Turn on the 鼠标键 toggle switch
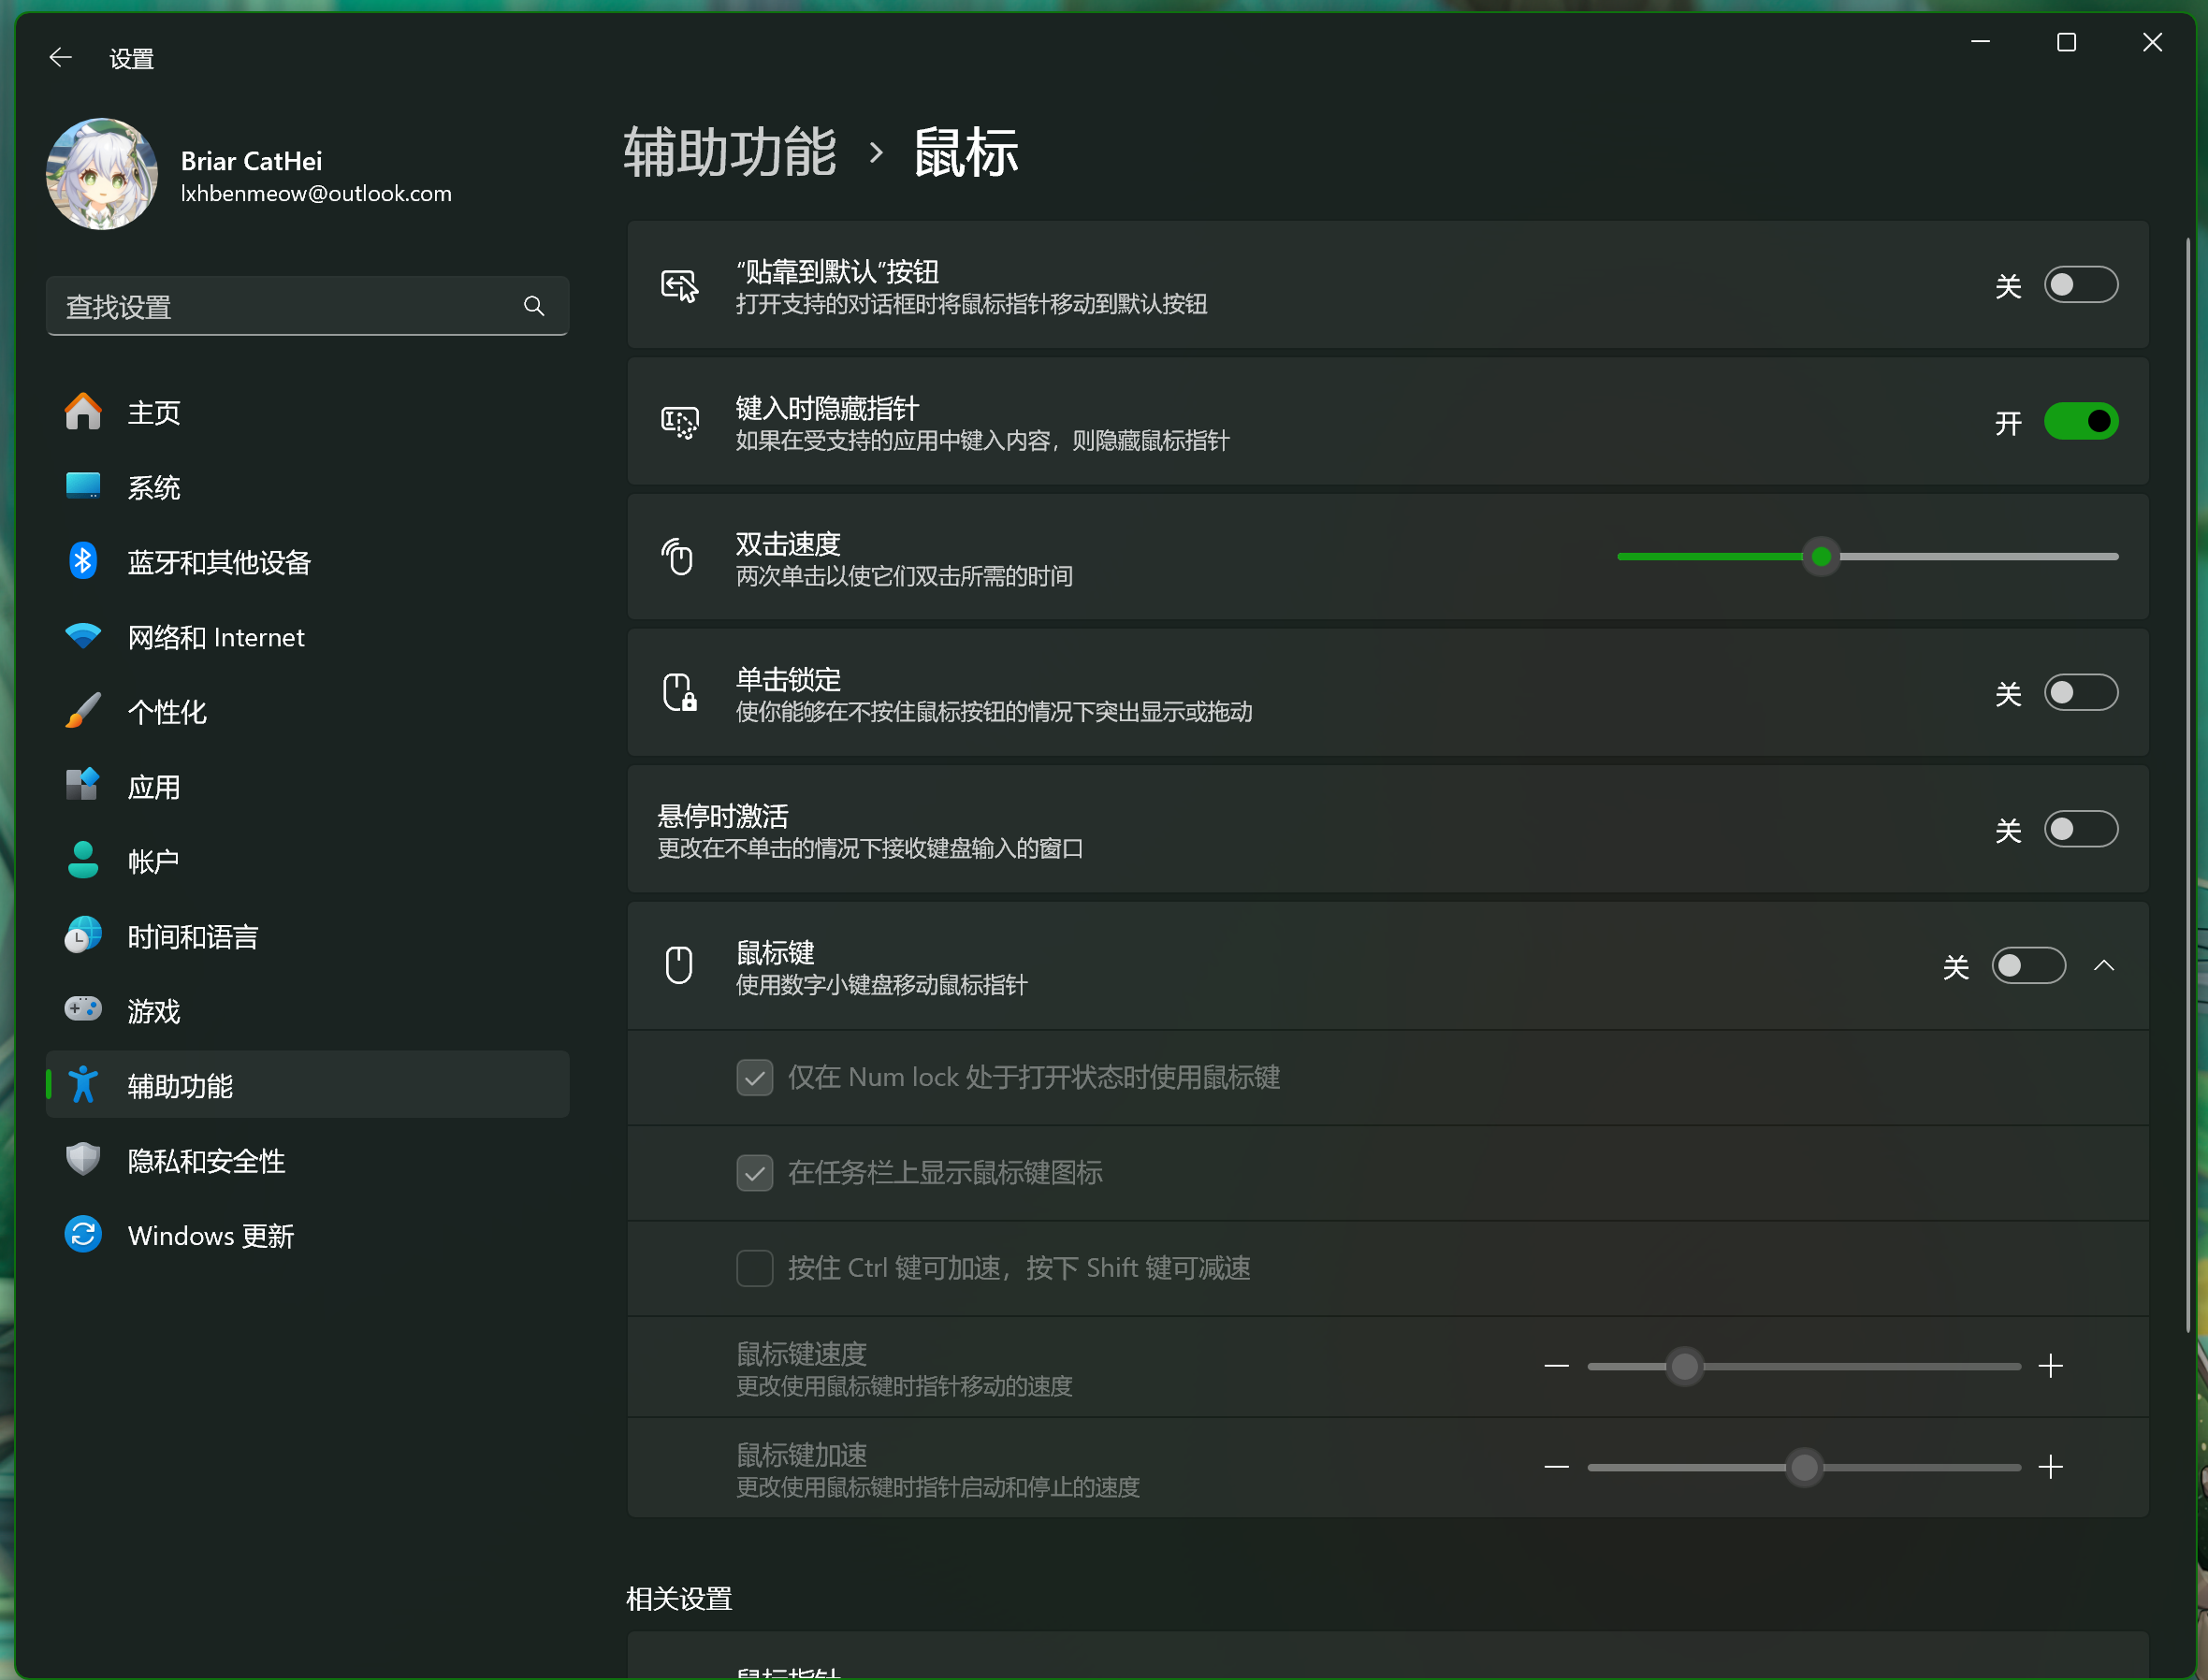The image size is (2208, 1680). coord(2028,966)
